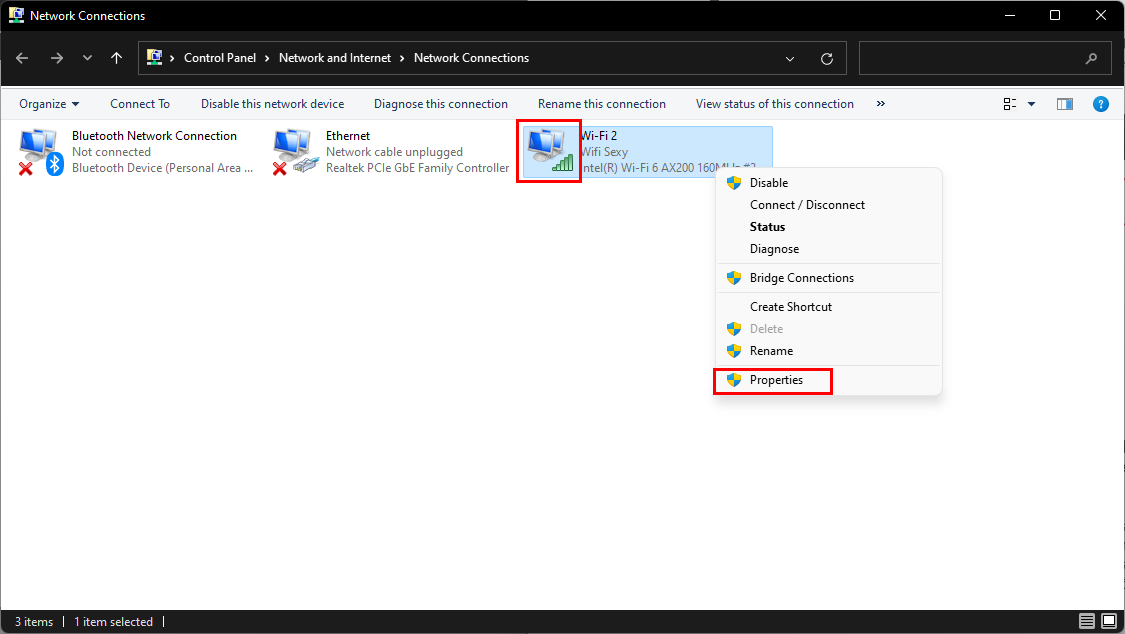Switch to large icons view in status bar
This screenshot has height=634, width=1125.
click(1109, 621)
